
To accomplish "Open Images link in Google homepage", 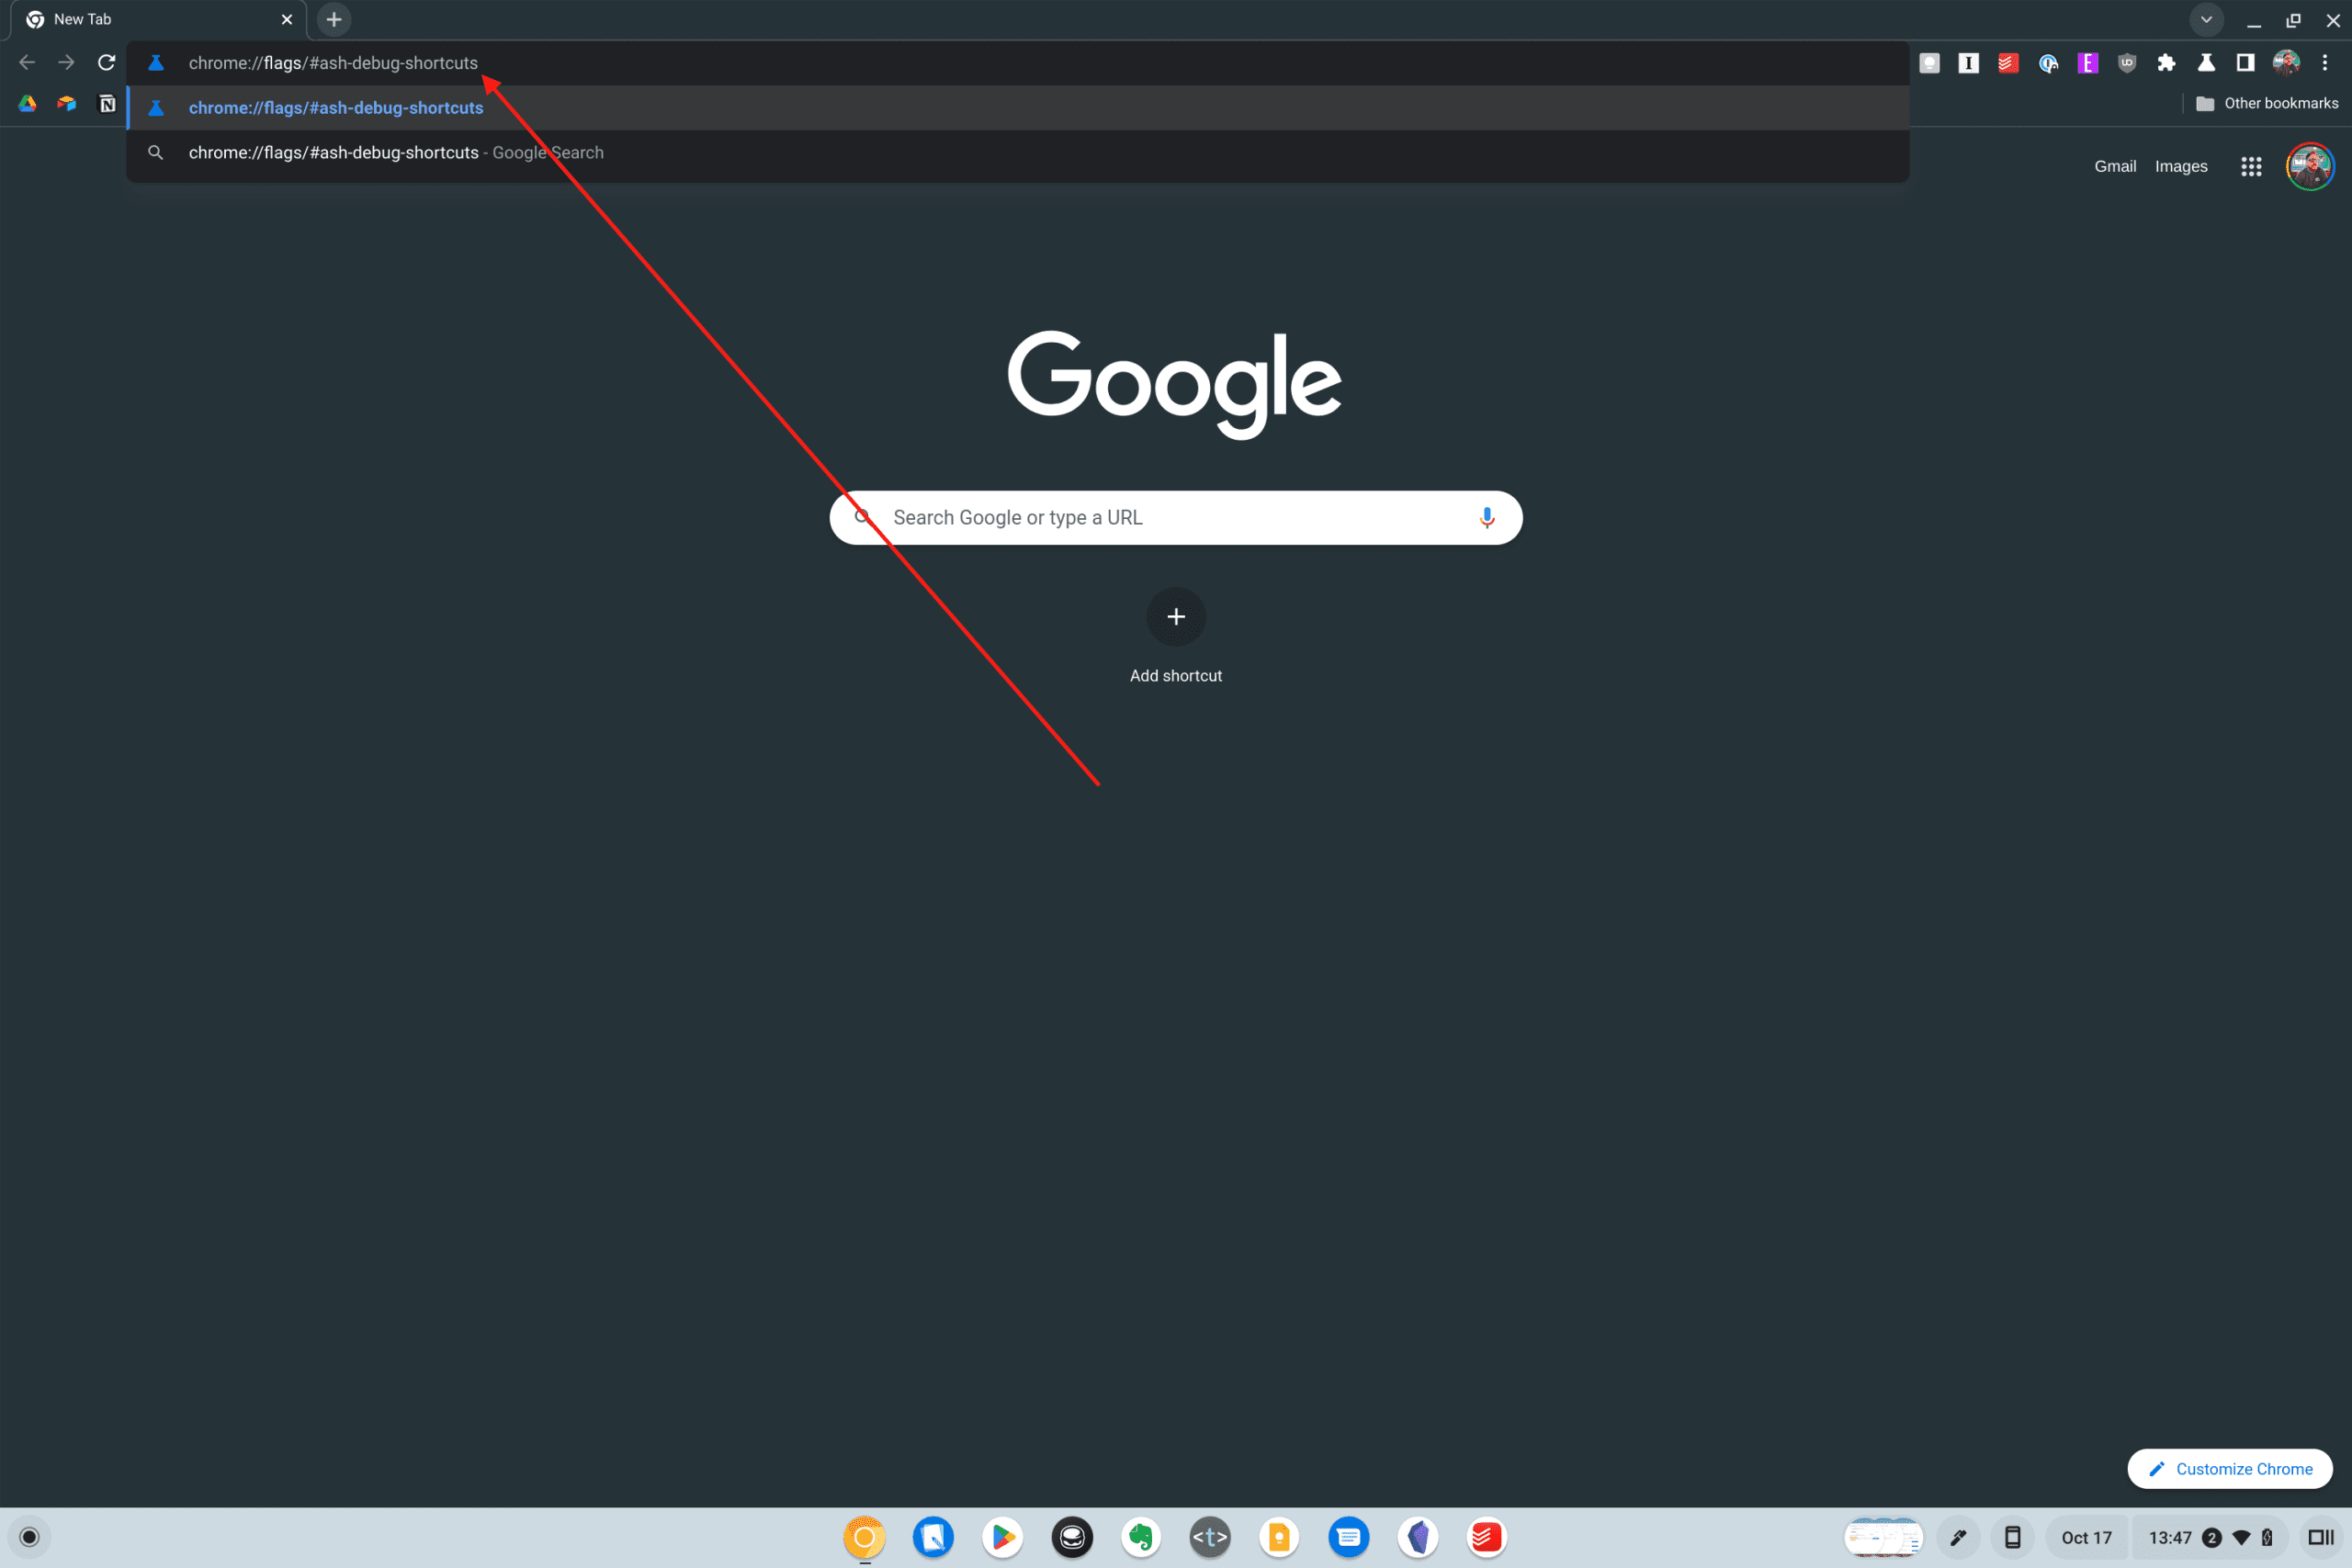I will [x=2180, y=164].
